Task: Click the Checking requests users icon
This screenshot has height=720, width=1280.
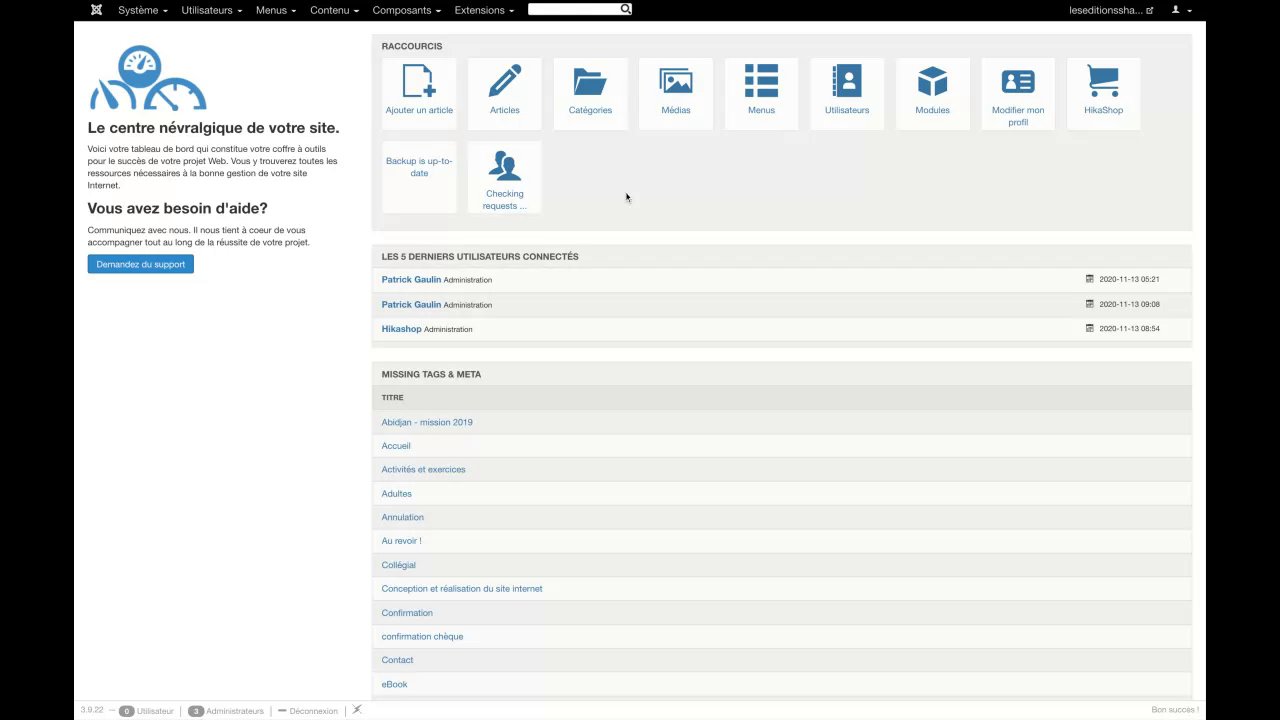Action: point(505,166)
